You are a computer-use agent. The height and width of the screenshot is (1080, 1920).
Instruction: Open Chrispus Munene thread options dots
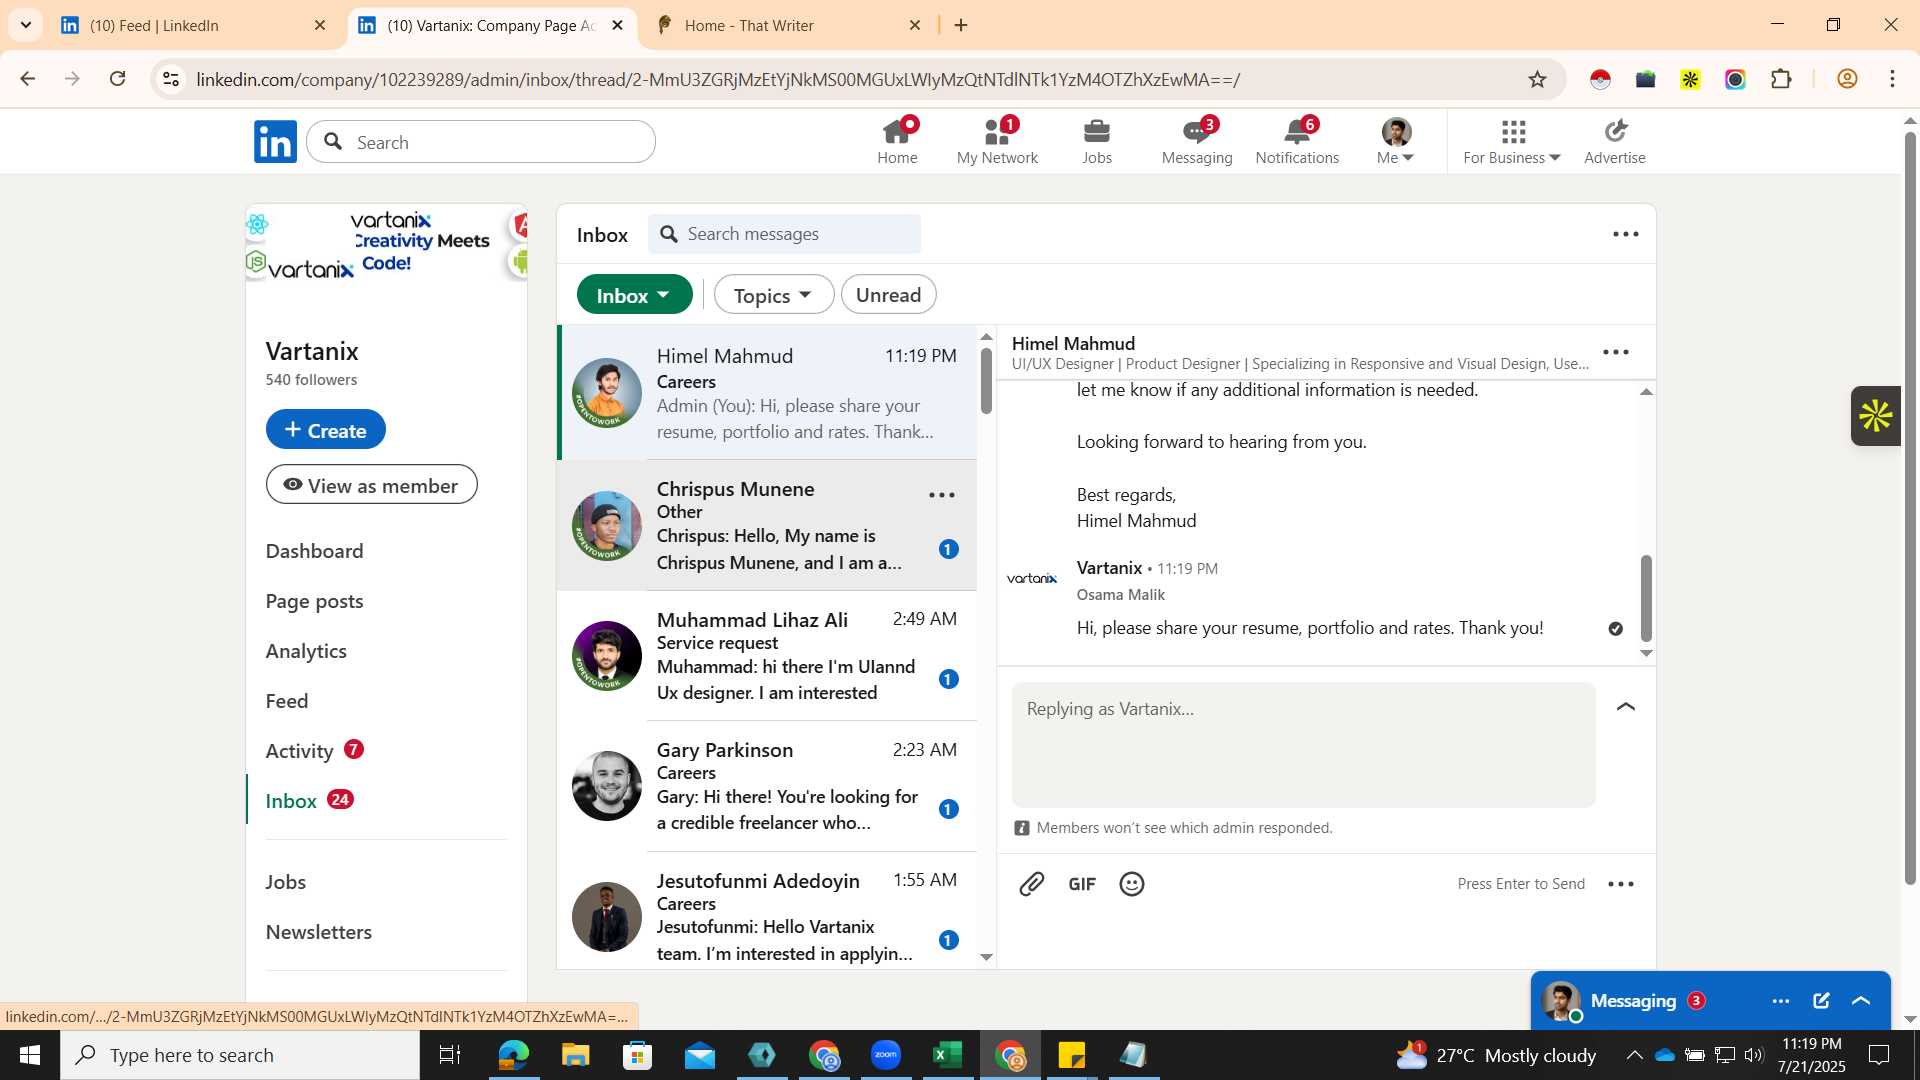(942, 495)
